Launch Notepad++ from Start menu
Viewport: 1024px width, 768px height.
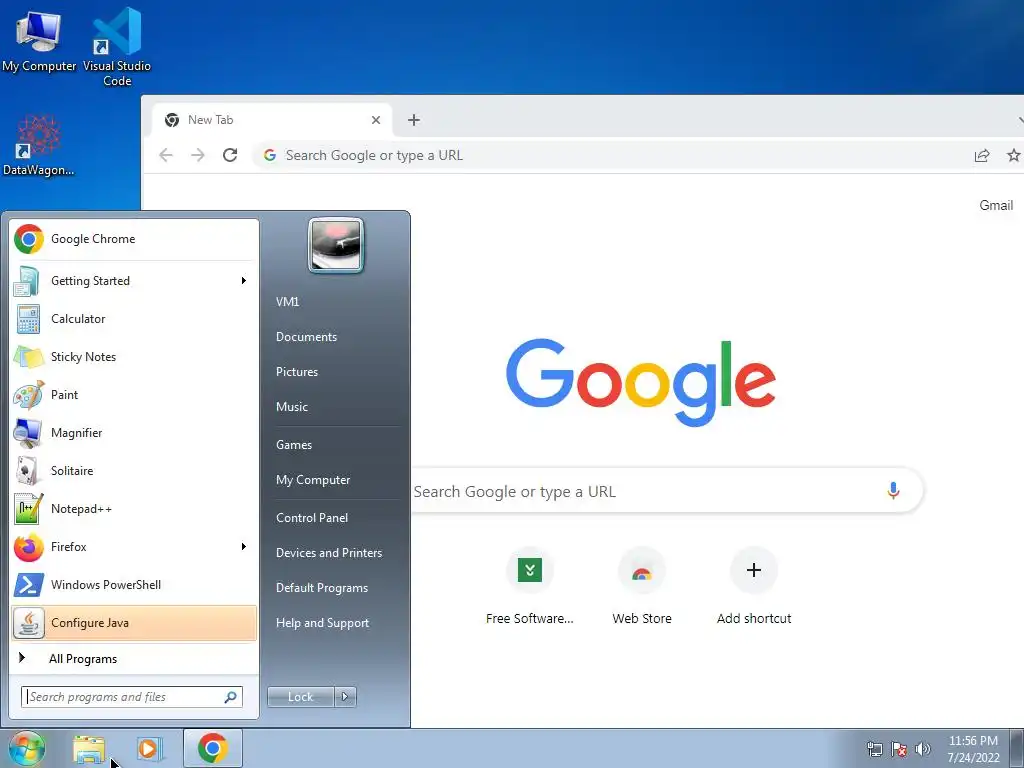(134, 509)
